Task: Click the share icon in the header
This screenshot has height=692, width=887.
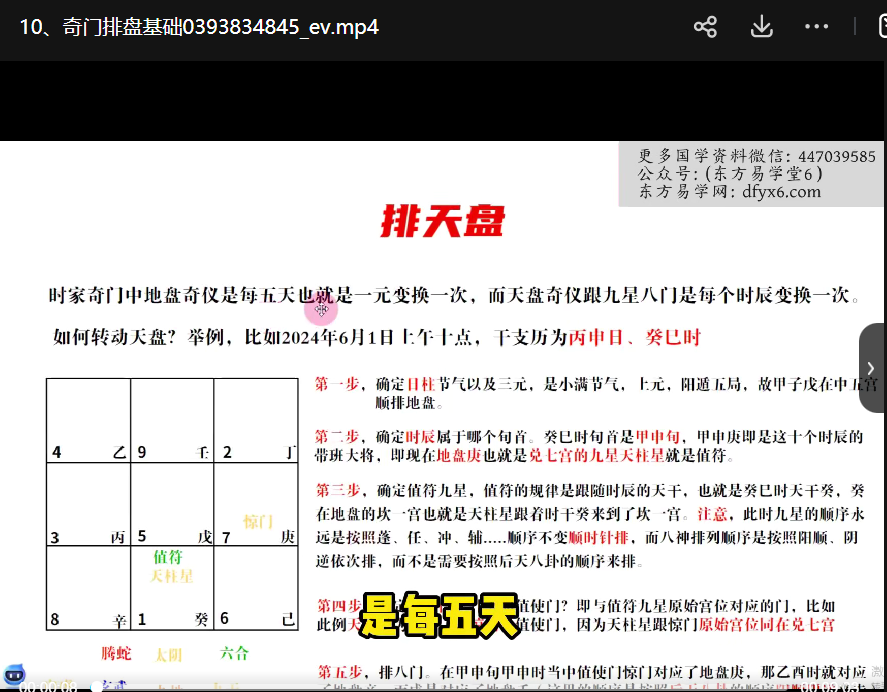Action: (705, 27)
